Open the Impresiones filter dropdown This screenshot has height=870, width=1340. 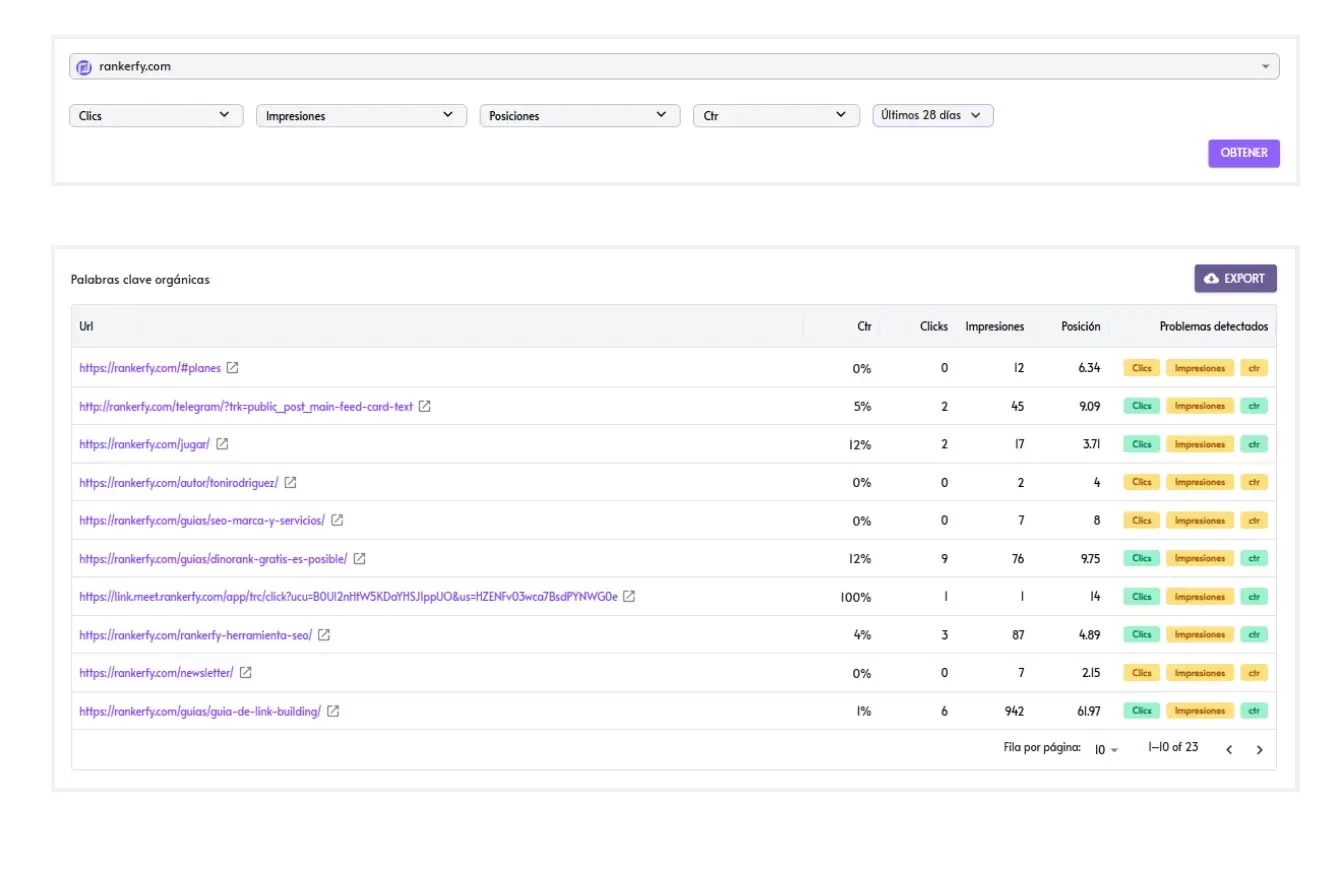click(x=362, y=116)
